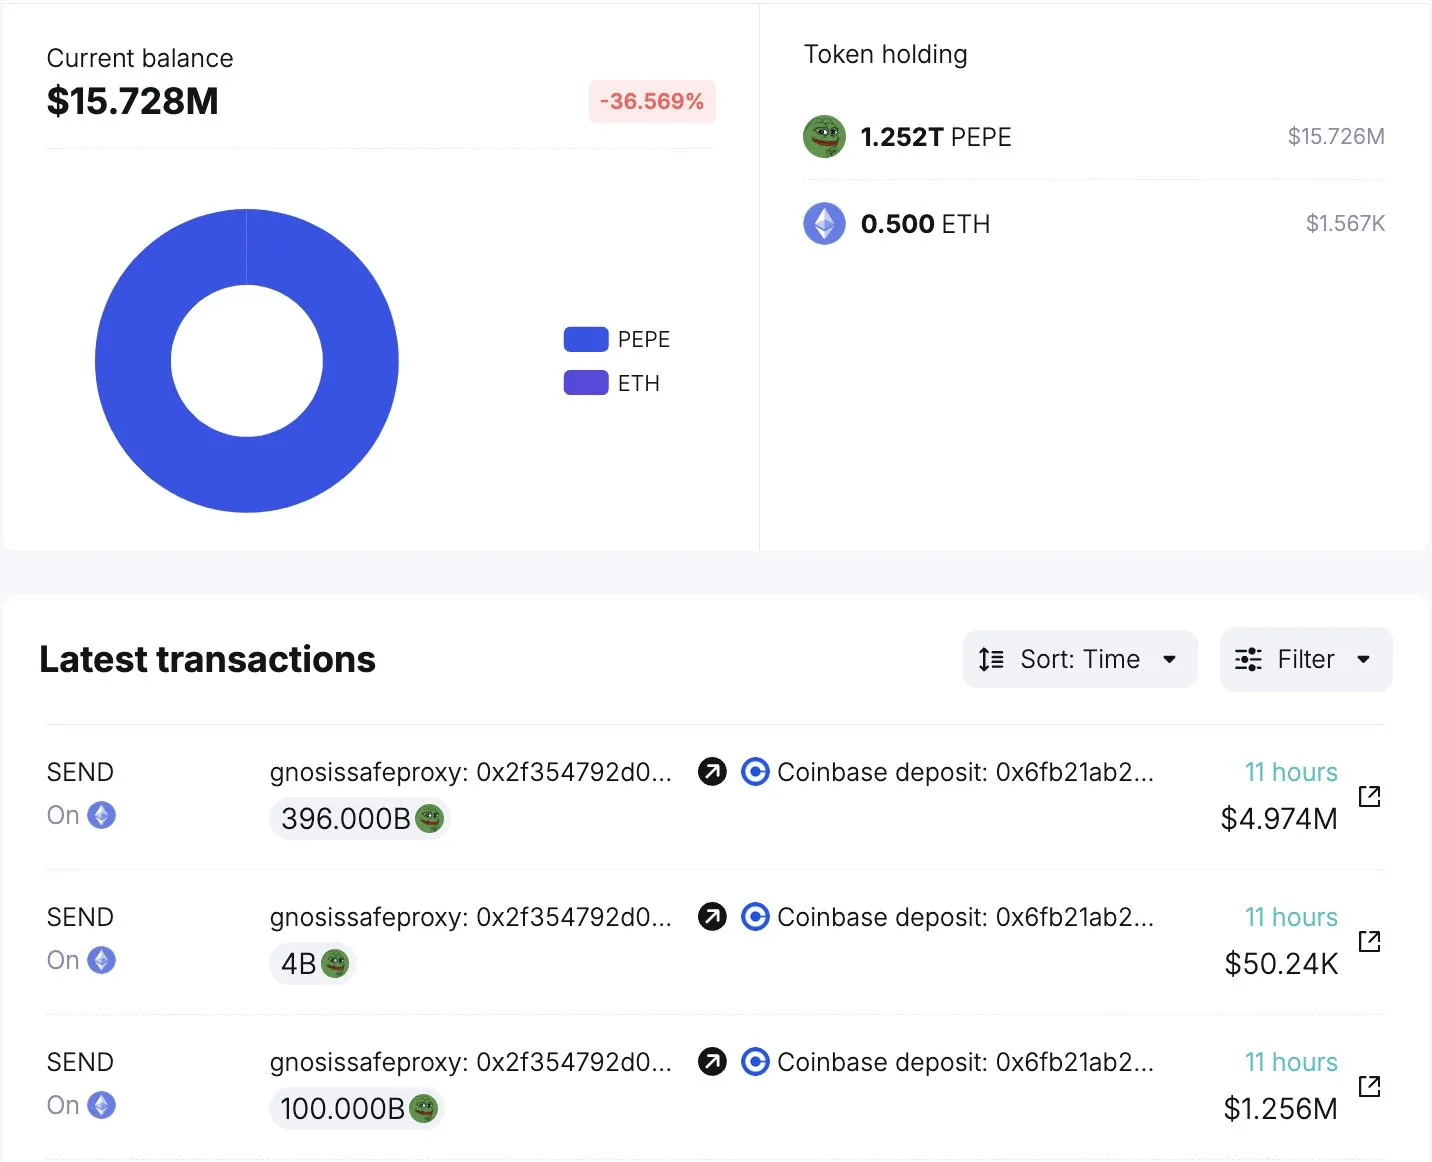Toggle ETH series in chart legend

(638, 384)
